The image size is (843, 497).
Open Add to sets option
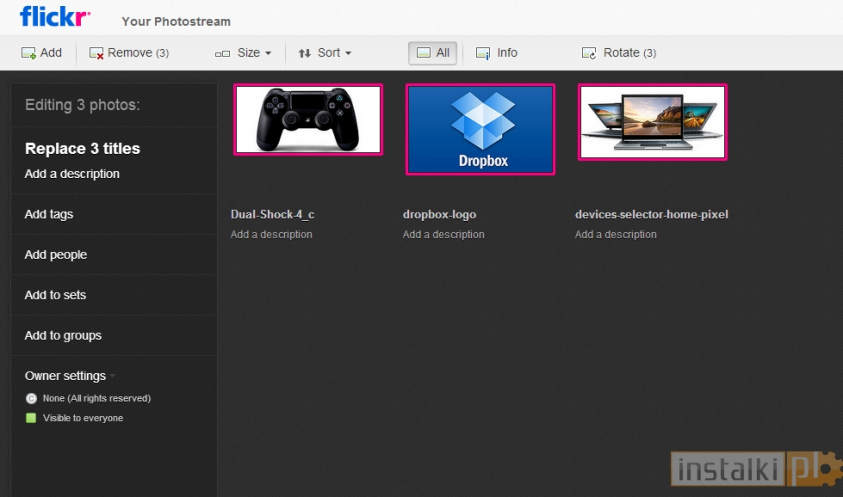[55, 295]
